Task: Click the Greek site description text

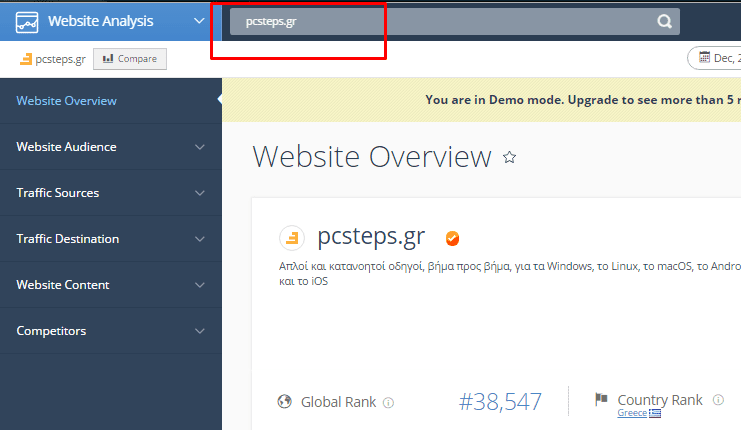Action: point(510,274)
